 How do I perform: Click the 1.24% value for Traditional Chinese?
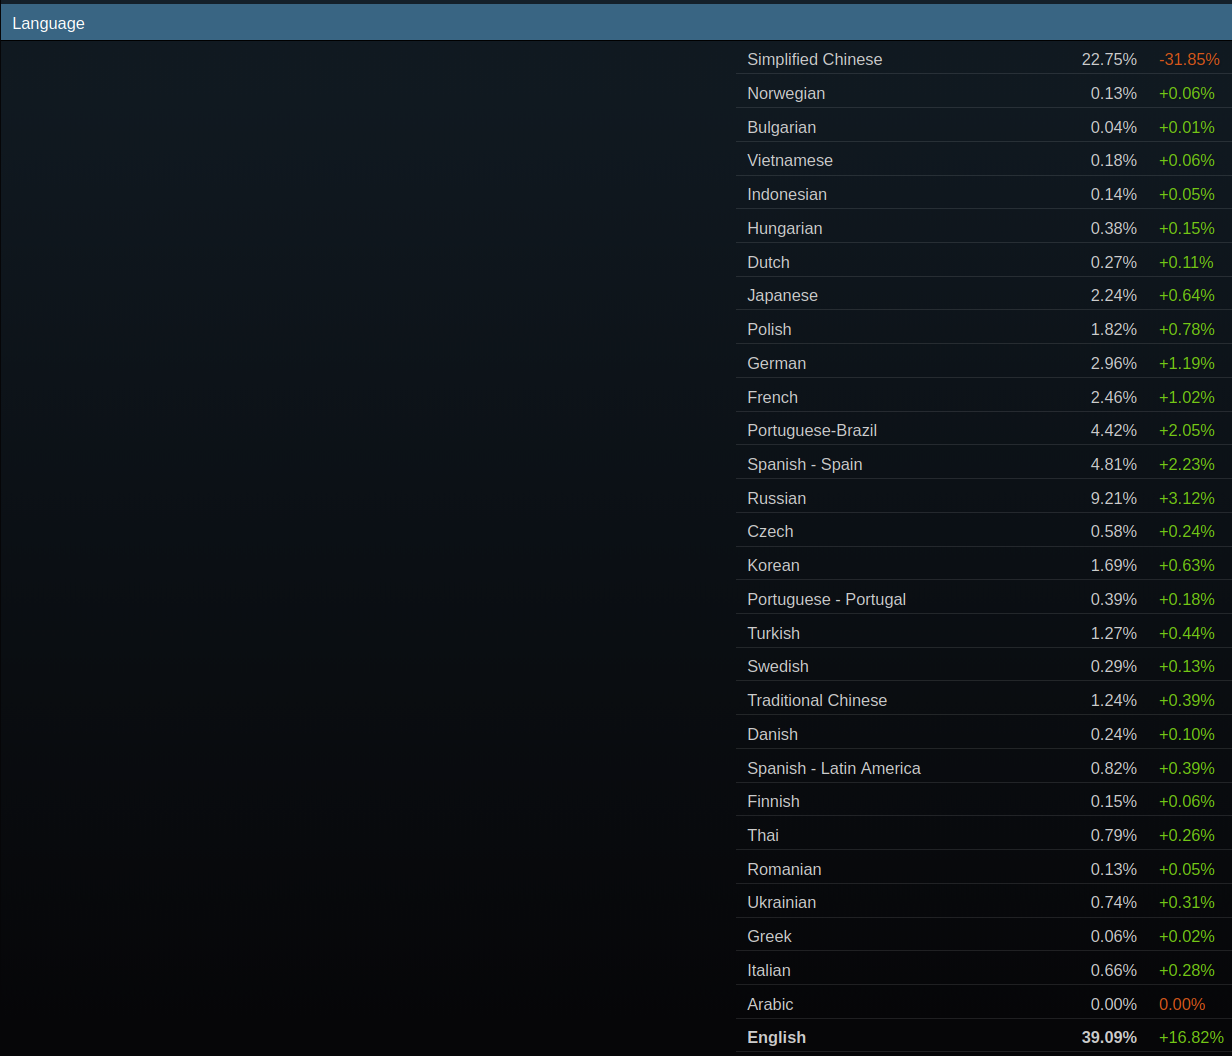1114,700
